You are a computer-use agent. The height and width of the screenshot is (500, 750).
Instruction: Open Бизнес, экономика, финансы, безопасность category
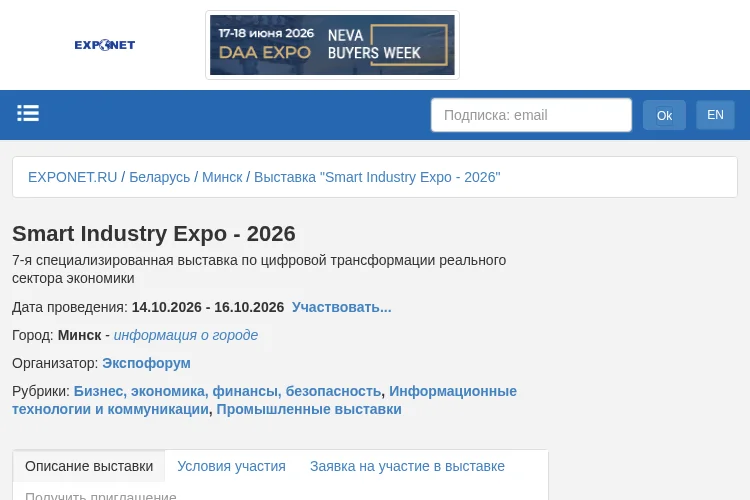click(x=228, y=391)
